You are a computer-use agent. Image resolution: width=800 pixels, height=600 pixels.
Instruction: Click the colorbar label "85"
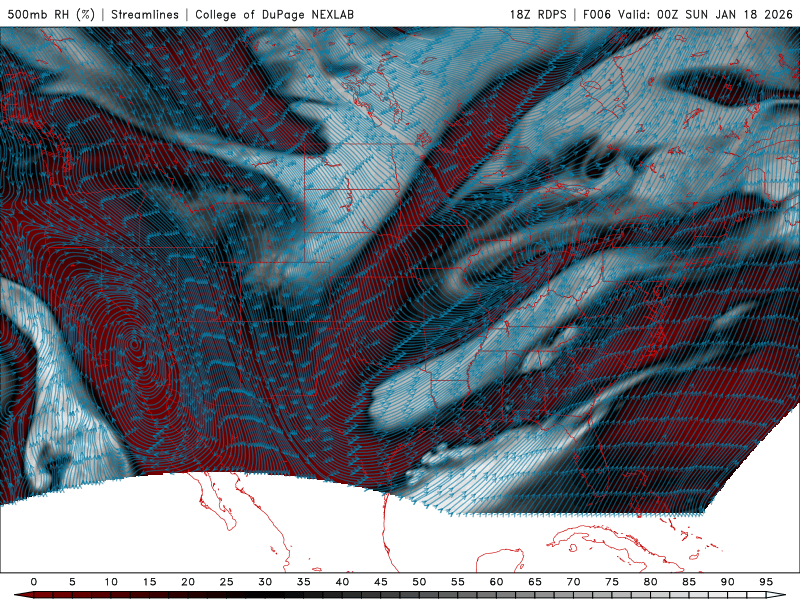click(x=689, y=582)
